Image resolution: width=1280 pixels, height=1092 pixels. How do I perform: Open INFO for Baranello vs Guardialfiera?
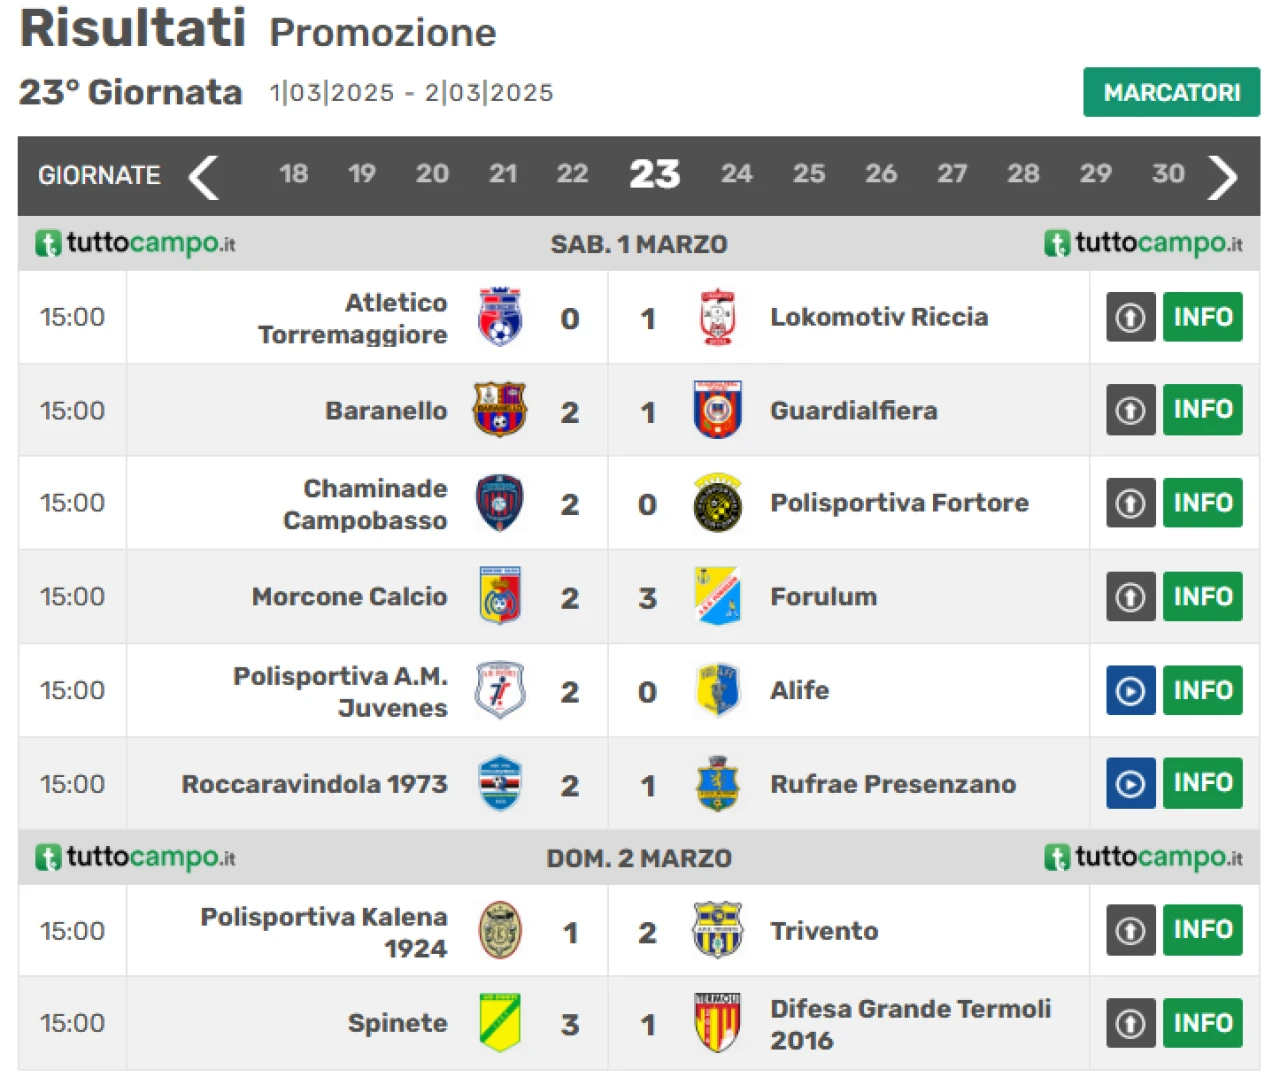click(x=1203, y=410)
